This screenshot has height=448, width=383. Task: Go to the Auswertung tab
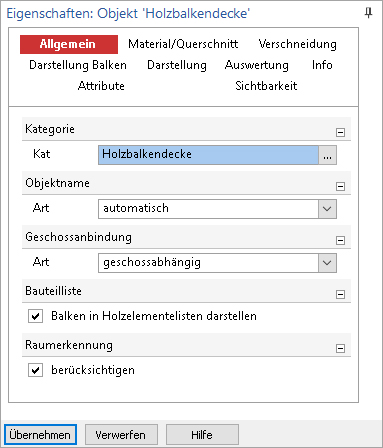coord(257,65)
